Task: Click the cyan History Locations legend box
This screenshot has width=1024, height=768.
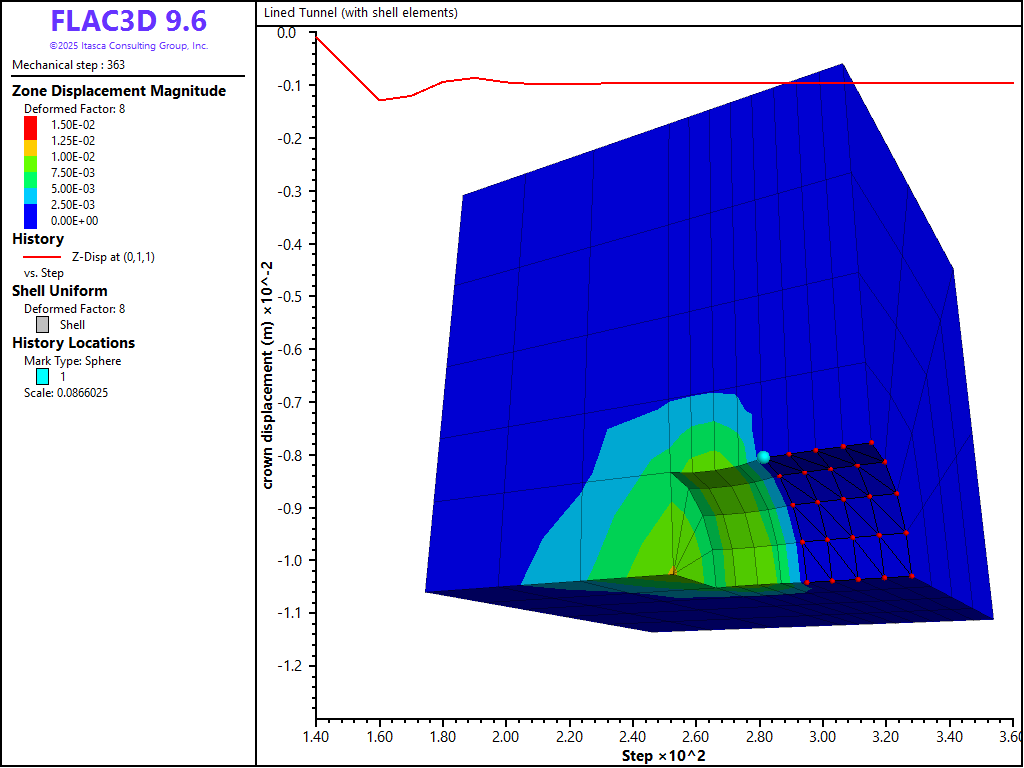Action: 42,377
